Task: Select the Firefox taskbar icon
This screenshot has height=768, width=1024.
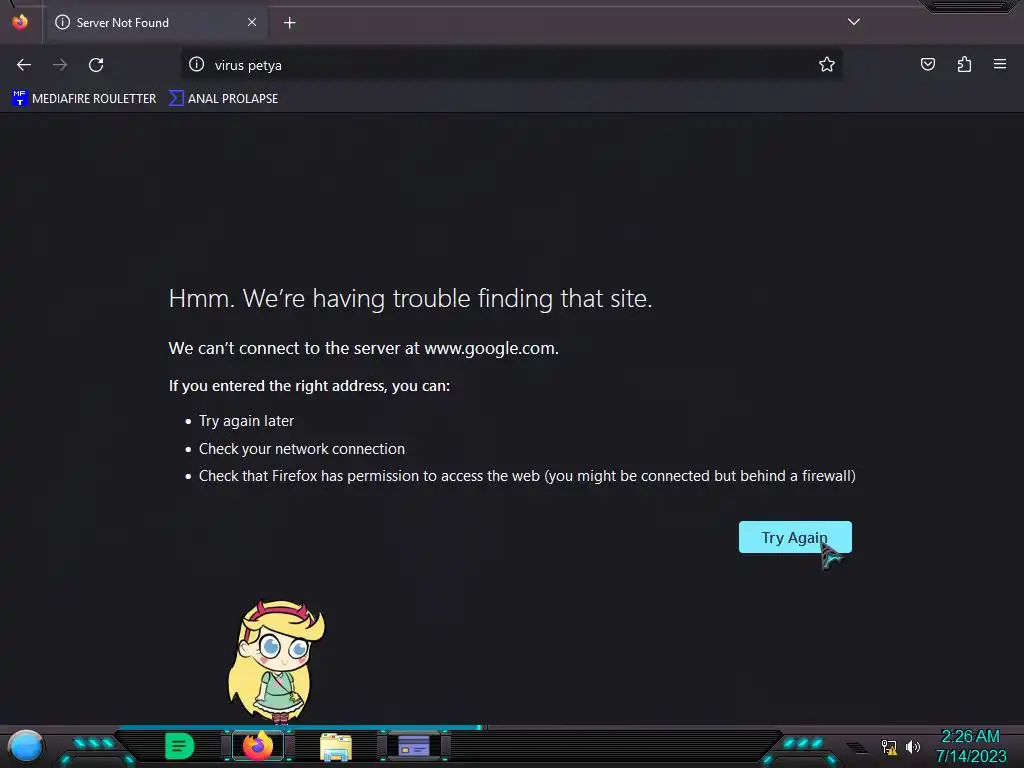Action: (x=258, y=746)
